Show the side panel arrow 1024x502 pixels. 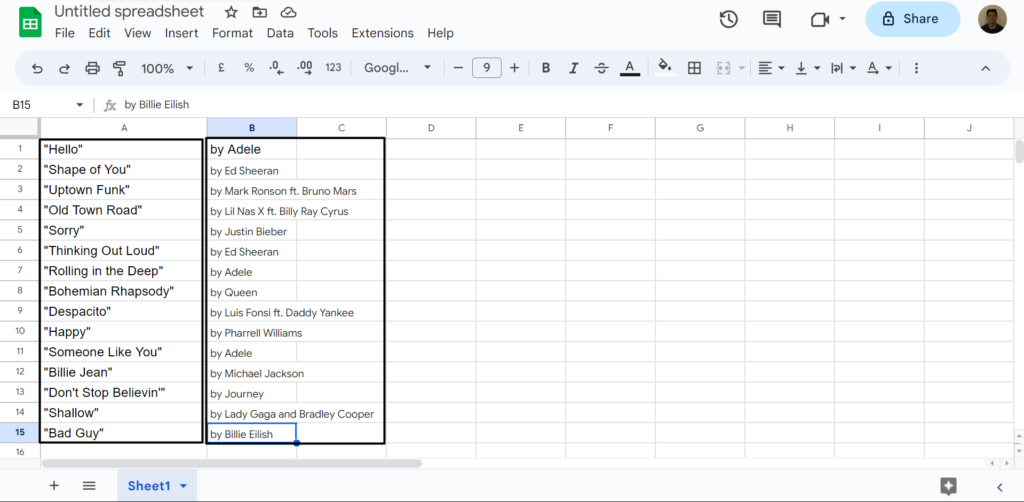click(x=1000, y=487)
